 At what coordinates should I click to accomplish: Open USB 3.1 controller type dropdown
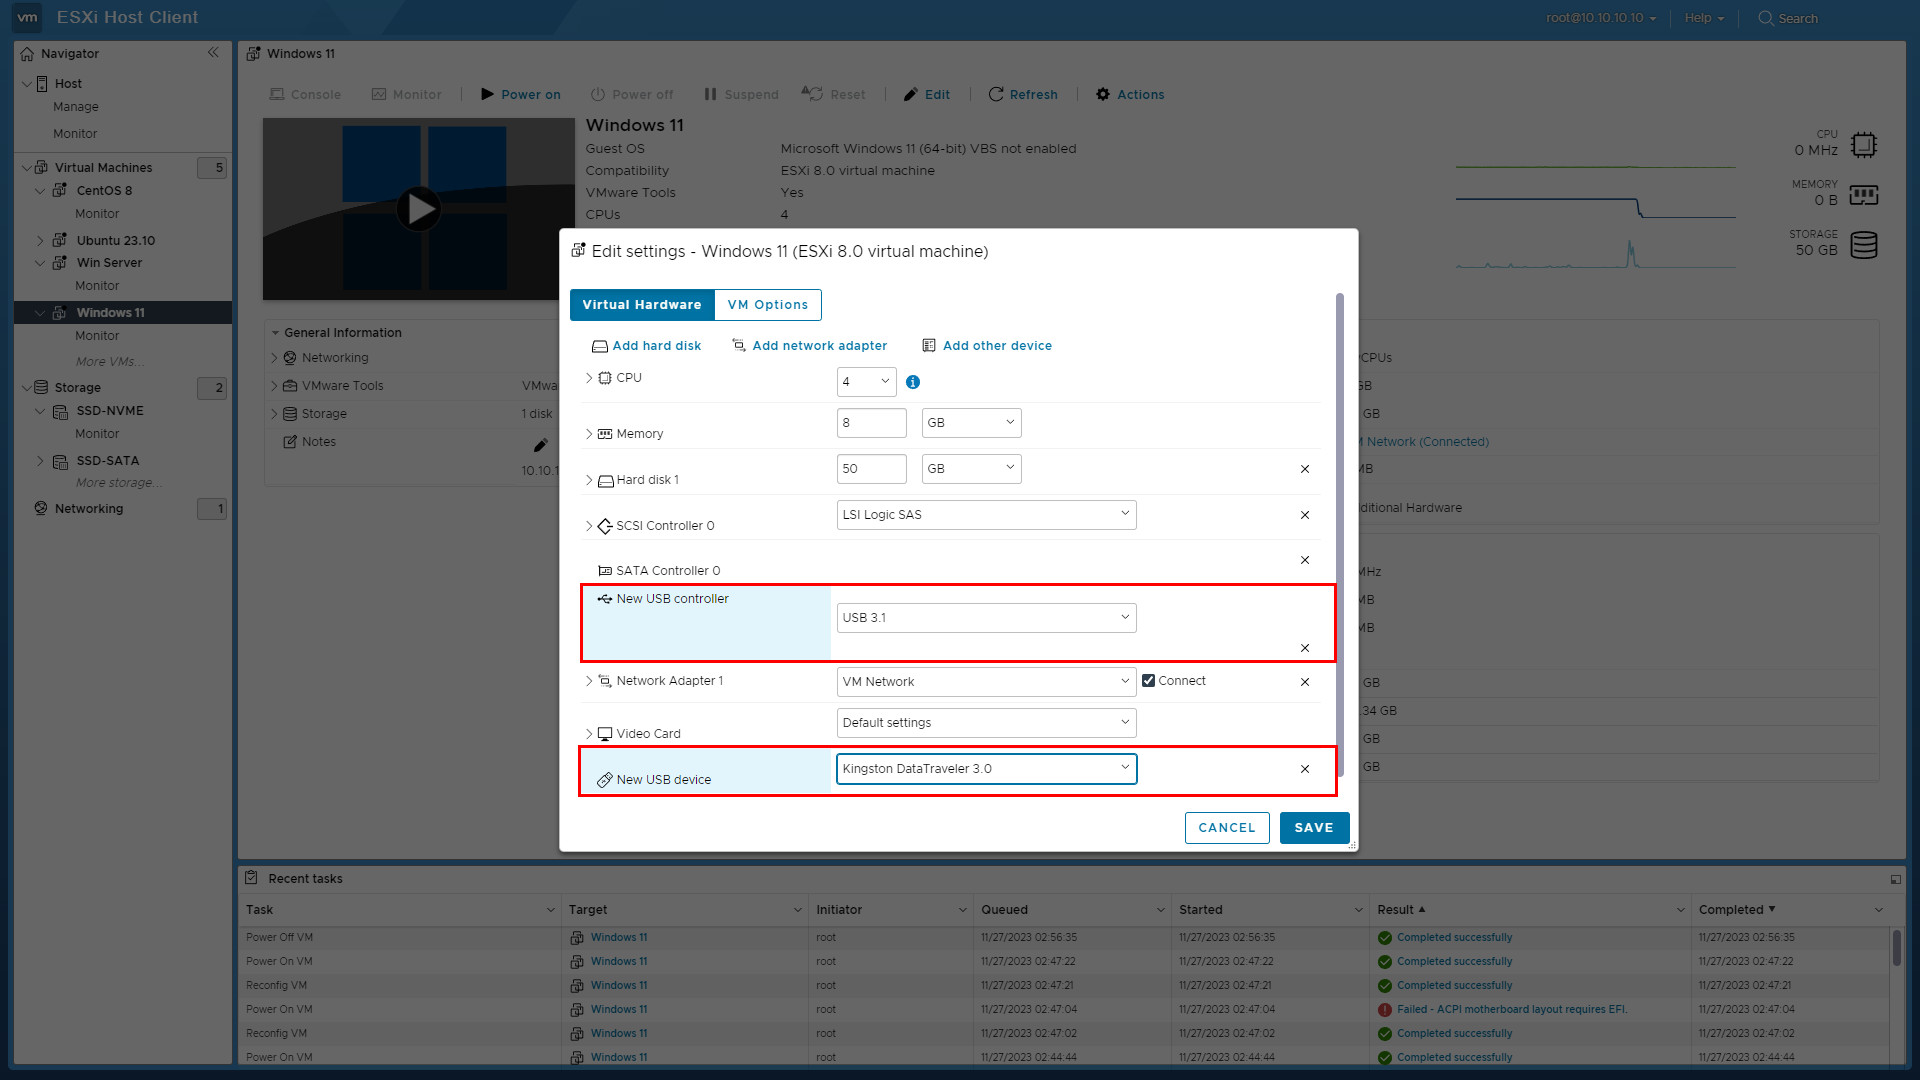[985, 618]
